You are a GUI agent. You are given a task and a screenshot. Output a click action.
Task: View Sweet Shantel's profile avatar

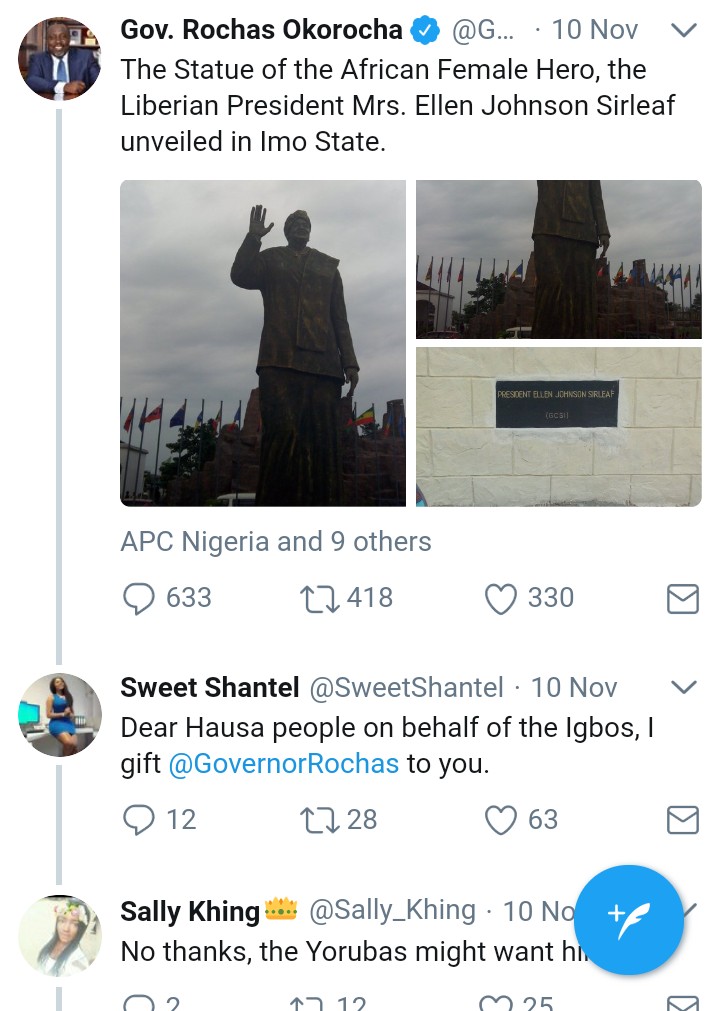click(59, 714)
